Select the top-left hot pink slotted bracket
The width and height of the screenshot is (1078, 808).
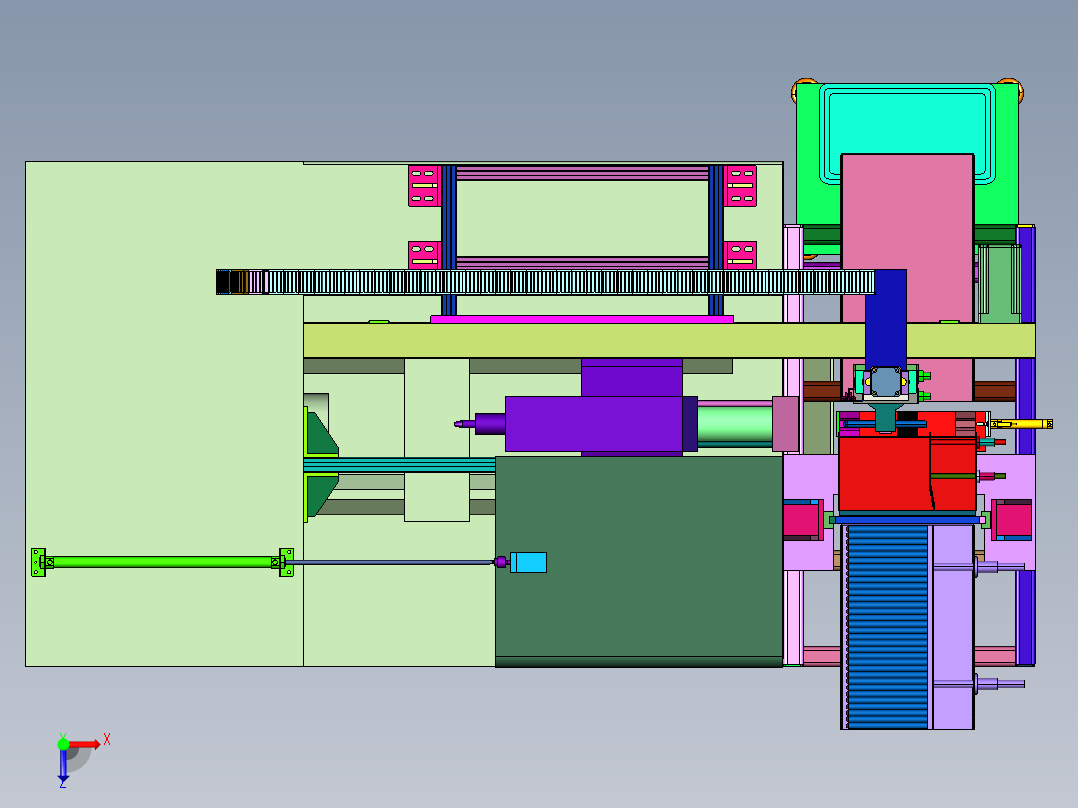[x=424, y=186]
